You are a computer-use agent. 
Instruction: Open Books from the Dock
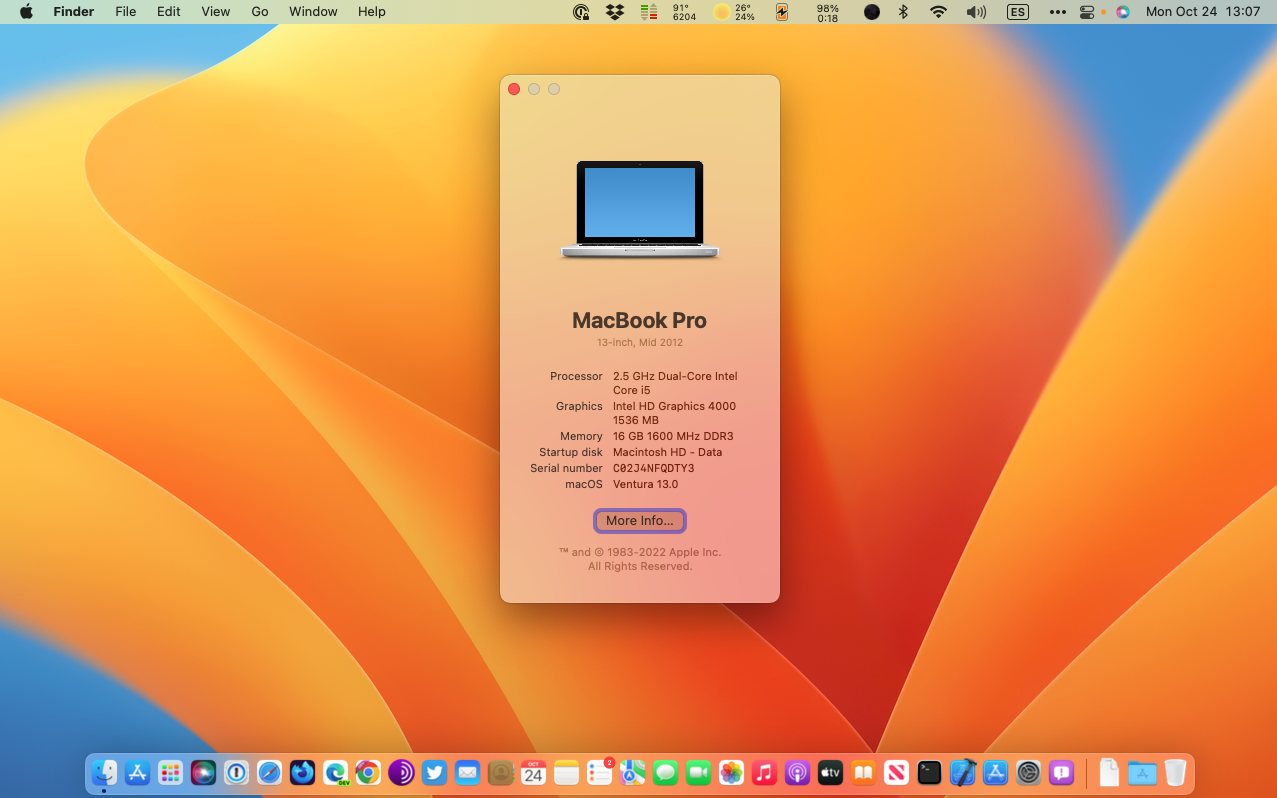[863, 772]
